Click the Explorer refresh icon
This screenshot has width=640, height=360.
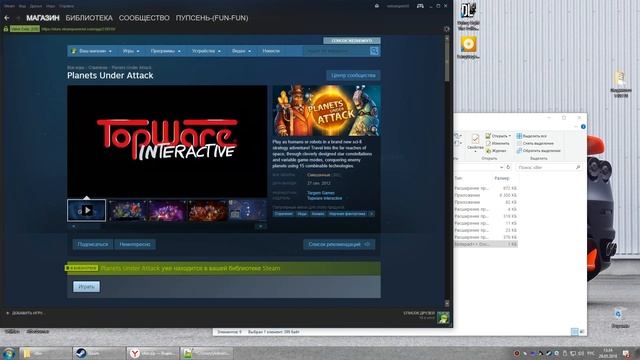point(509,167)
